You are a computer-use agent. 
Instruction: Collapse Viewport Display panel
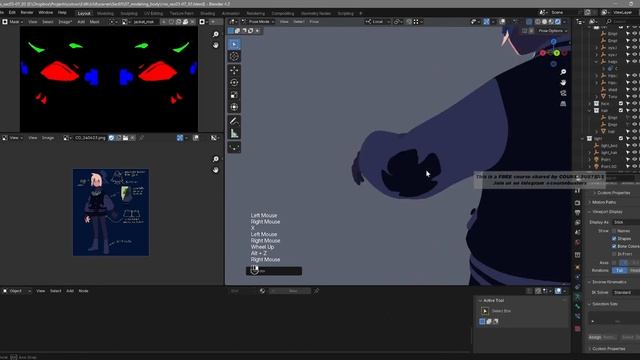tap(607, 212)
